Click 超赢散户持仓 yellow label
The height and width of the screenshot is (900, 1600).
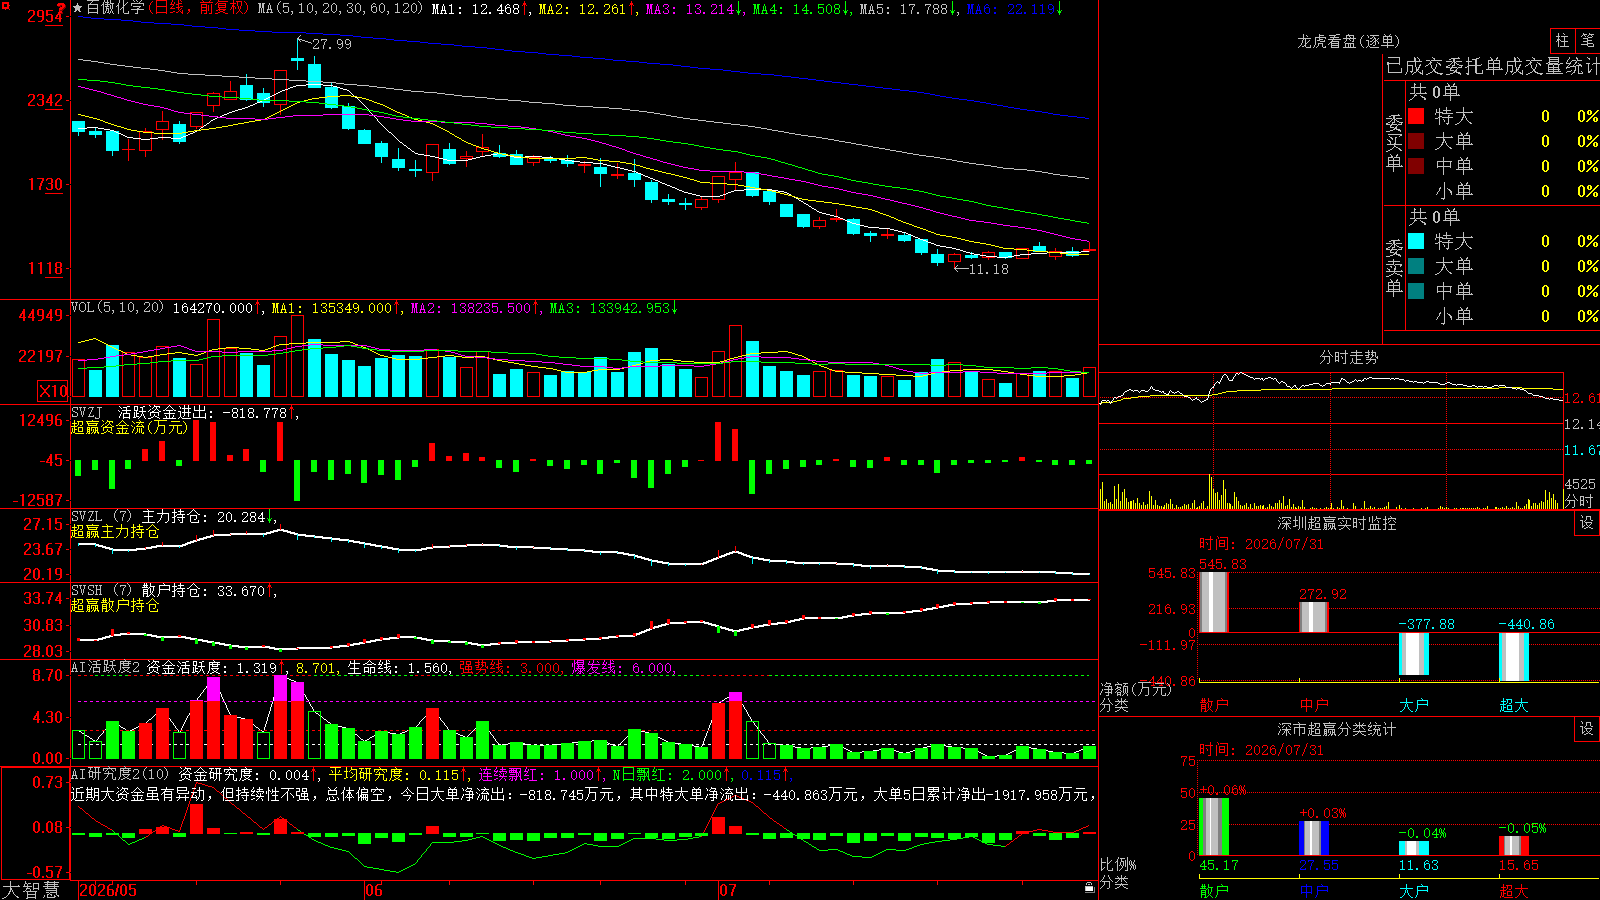coord(115,605)
